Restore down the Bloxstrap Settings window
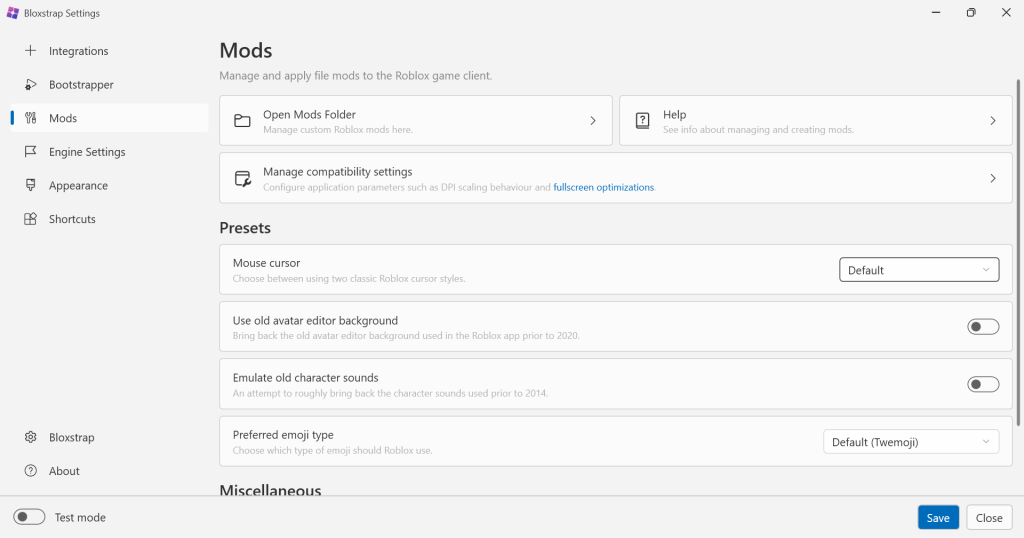Screen dimensions: 1024x538 click(x=971, y=12)
